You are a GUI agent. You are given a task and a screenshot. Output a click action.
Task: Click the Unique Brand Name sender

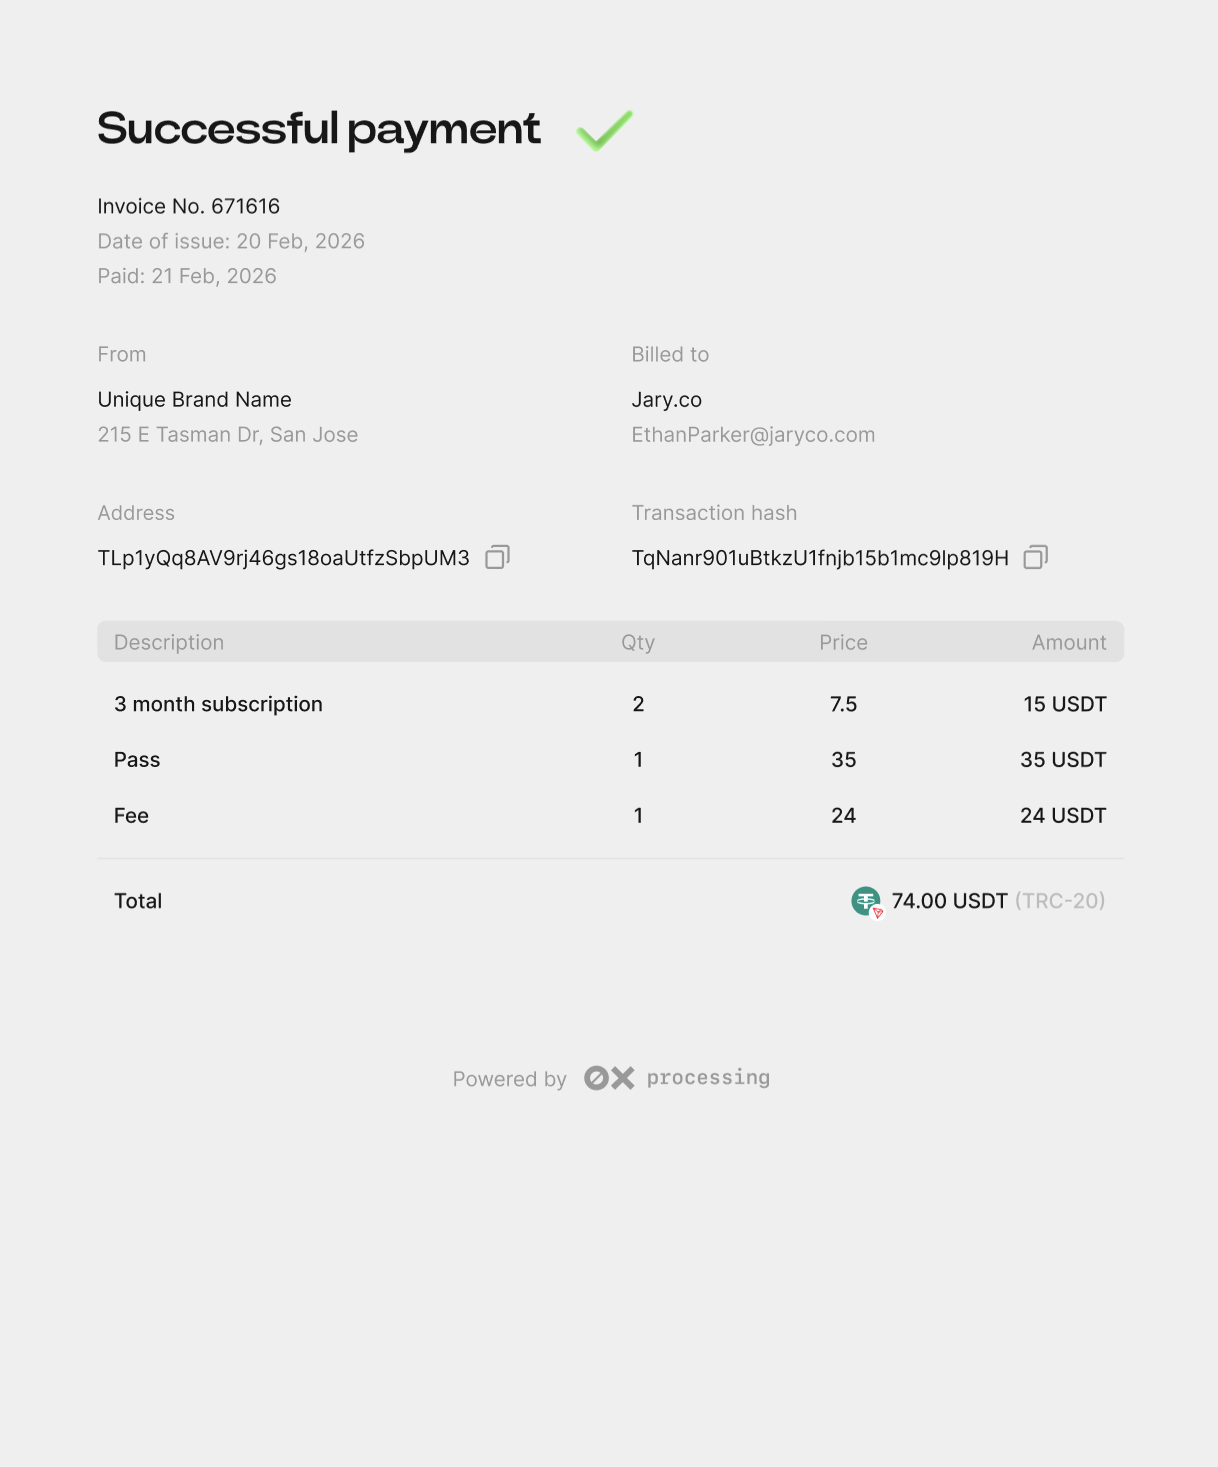coord(195,400)
